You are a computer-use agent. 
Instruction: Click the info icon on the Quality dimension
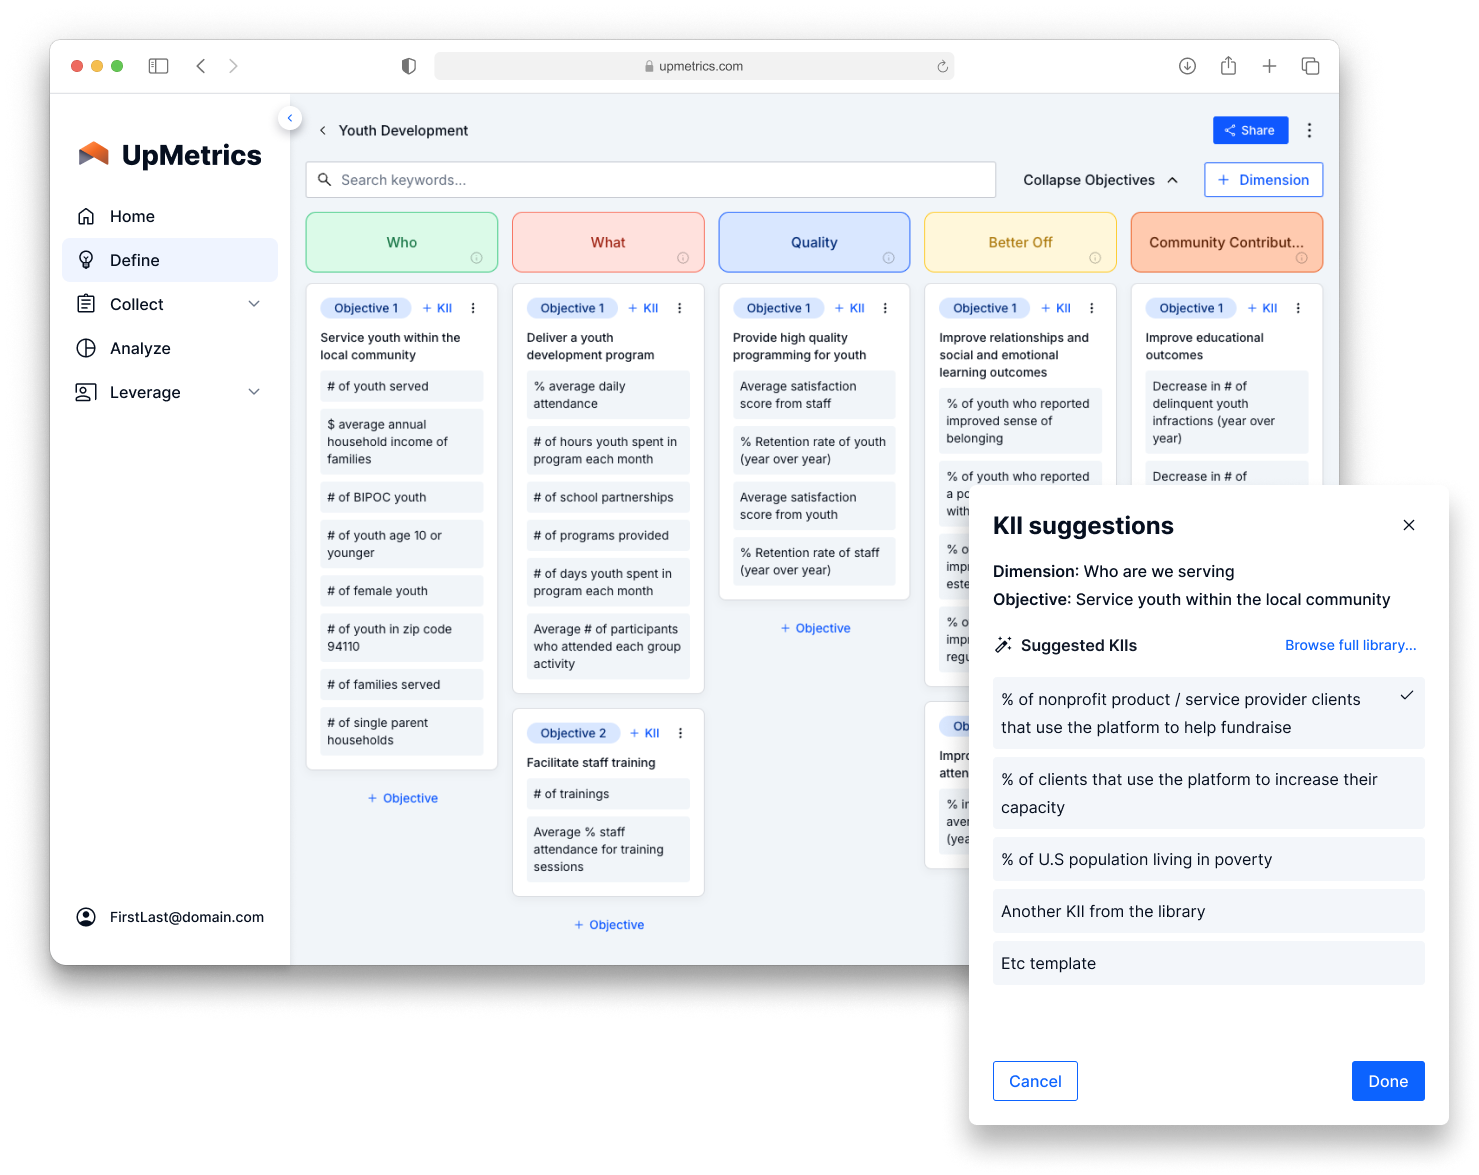890,258
